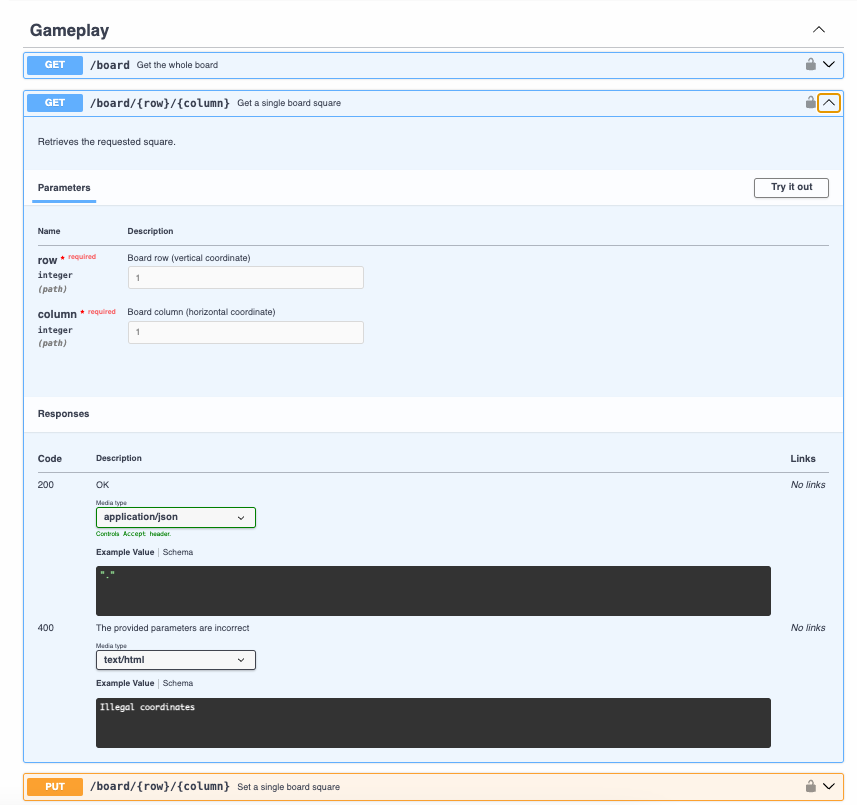Open authorization lock on the PUT endpoint
This screenshot has height=805, width=857.
coord(811,786)
